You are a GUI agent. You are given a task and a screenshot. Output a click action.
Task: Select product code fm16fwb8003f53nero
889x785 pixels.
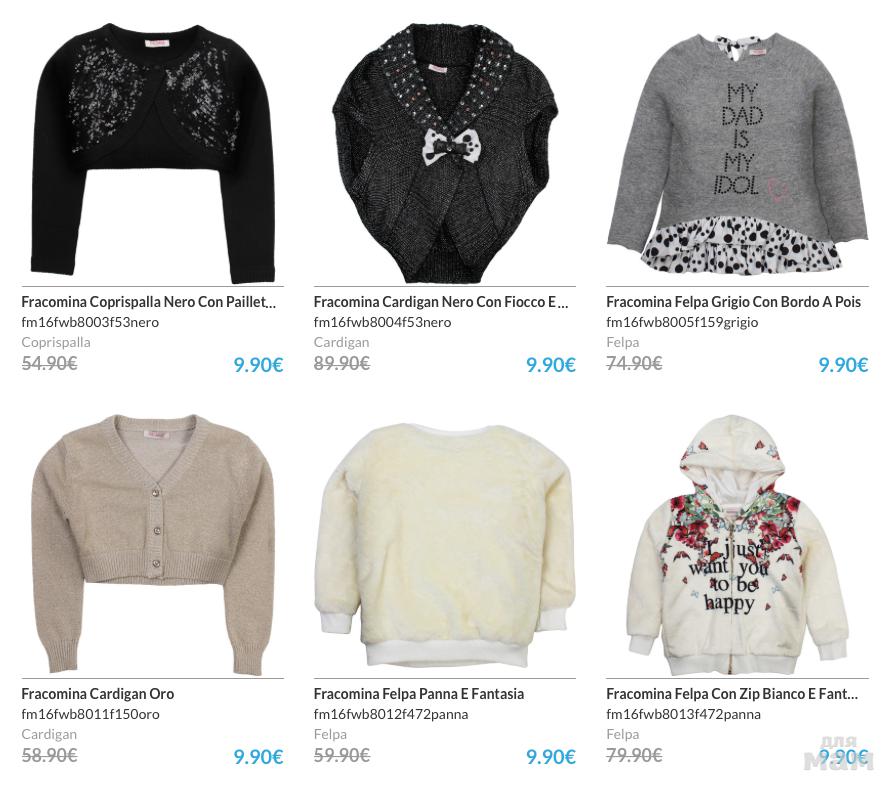90,323
